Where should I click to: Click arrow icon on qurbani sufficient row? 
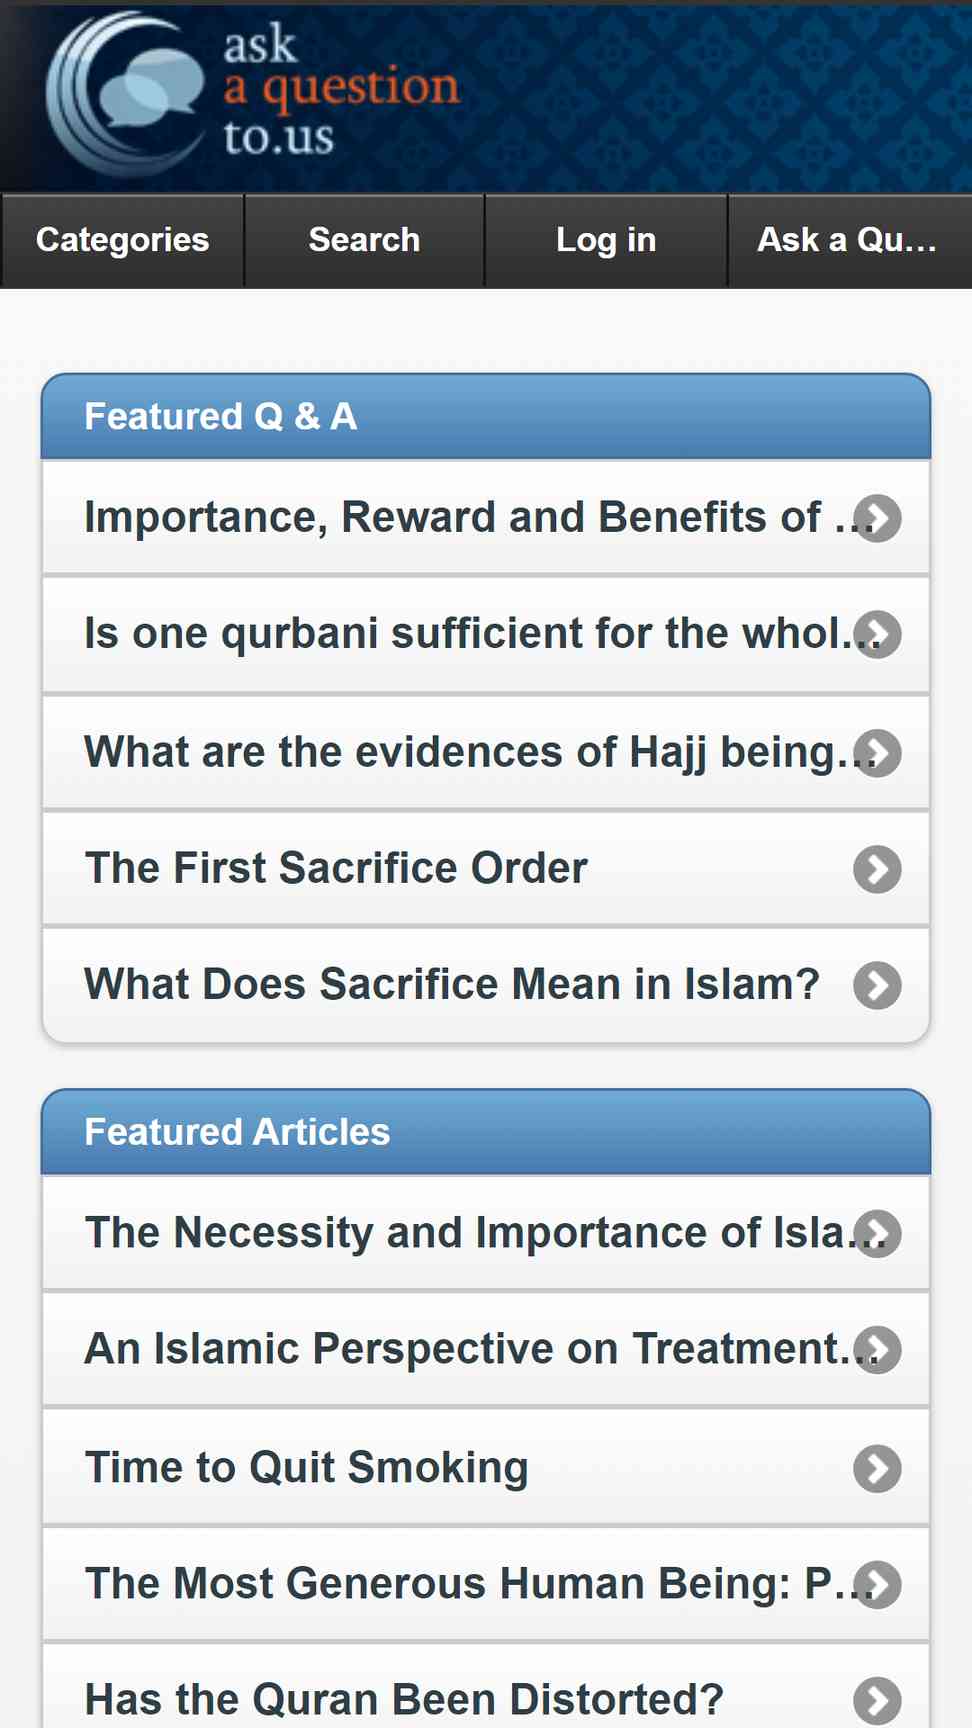click(877, 634)
